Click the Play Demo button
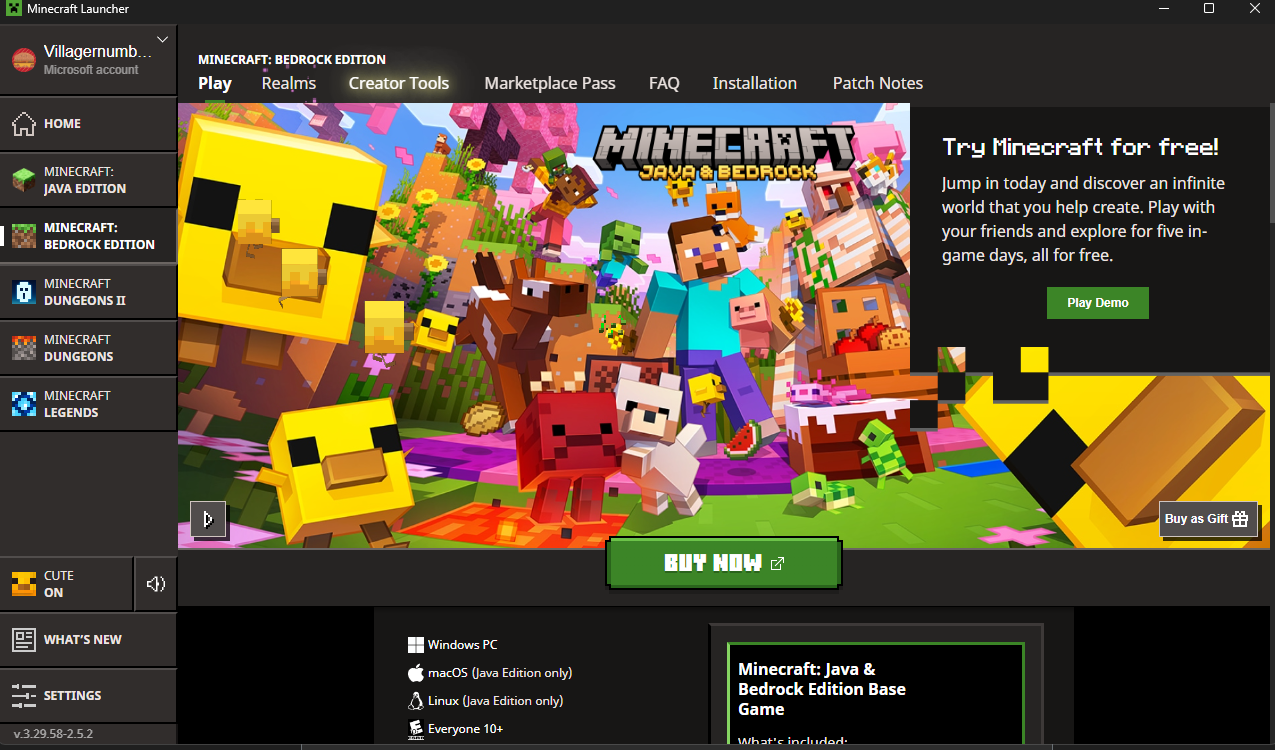The width and height of the screenshot is (1275, 750). coord(1098,303)
